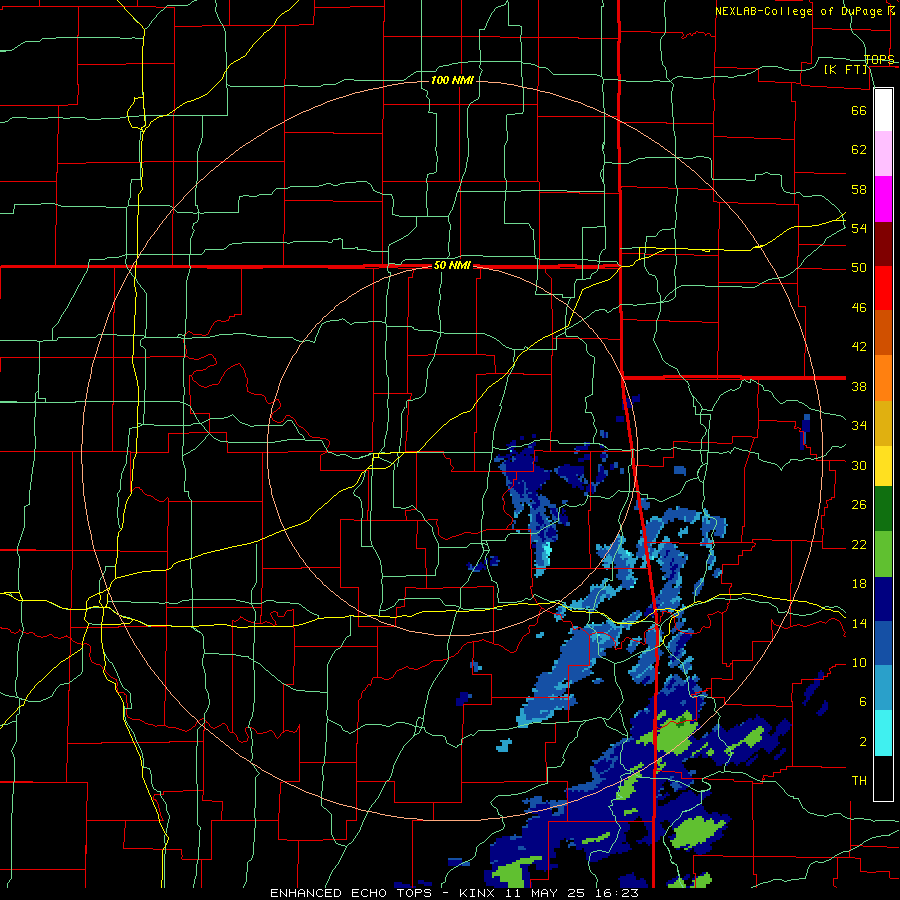
Task: Click the 'TOPS' legend title
Action: pyautogui.click(x=879, y=59)
